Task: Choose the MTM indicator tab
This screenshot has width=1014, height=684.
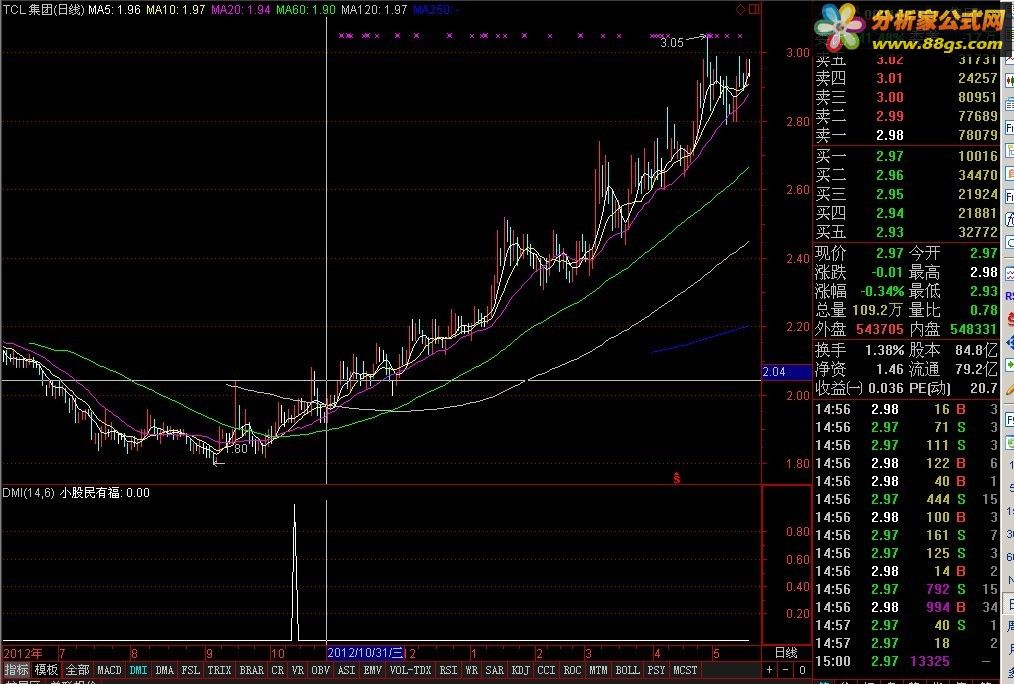Action: [x=598, y=670]
